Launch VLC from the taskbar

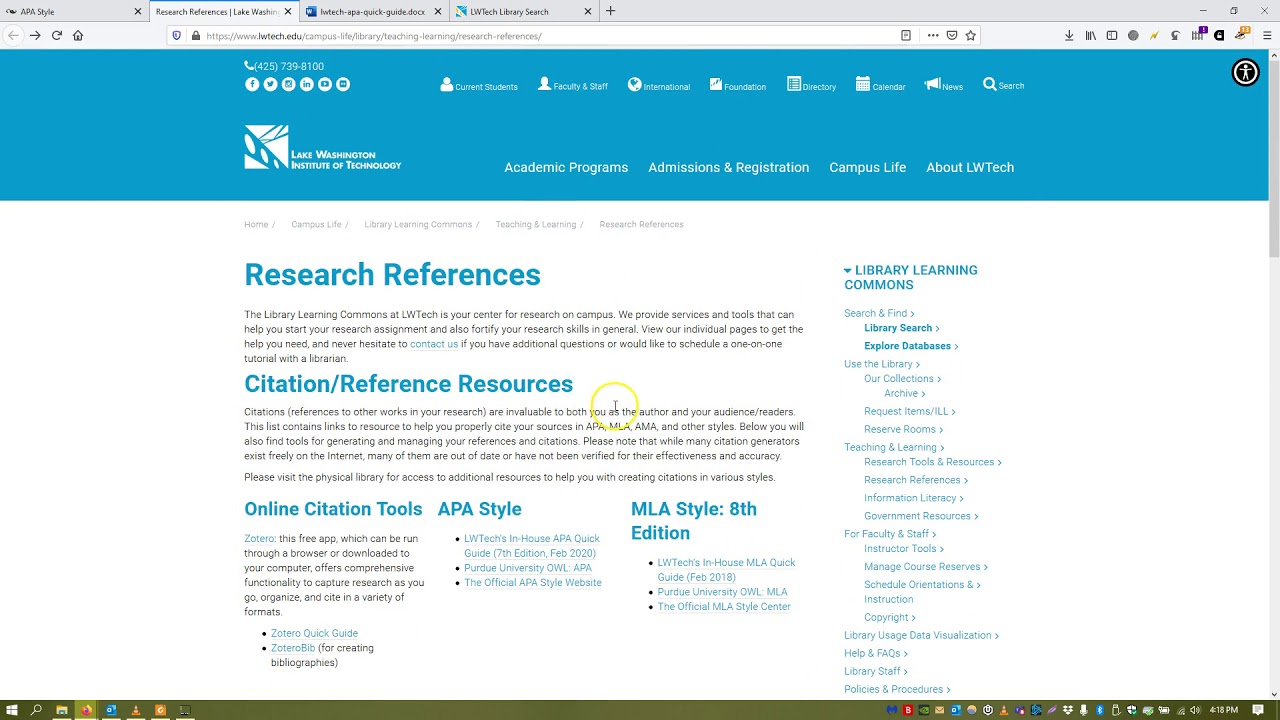(x=136, y=710)
